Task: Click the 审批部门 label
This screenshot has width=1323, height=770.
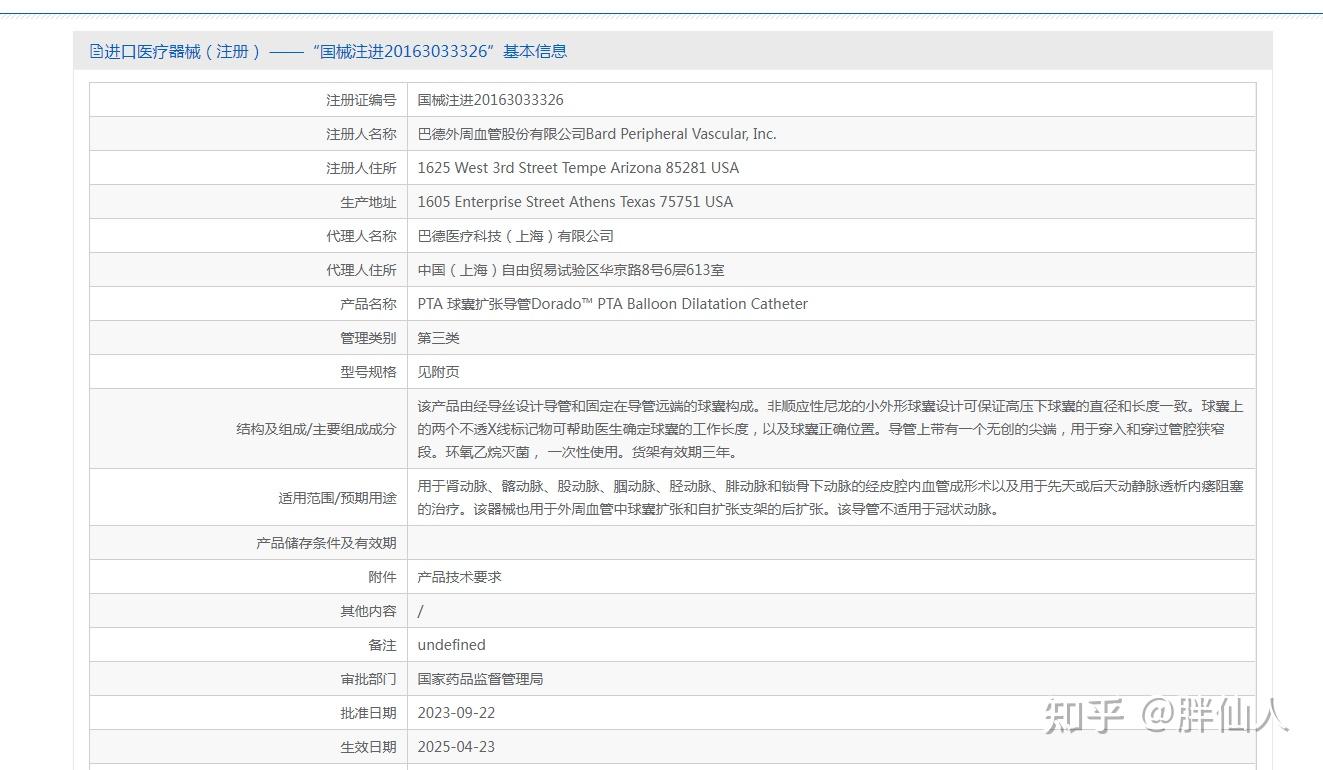Action: pyautogui.click(x=368, y=679)
